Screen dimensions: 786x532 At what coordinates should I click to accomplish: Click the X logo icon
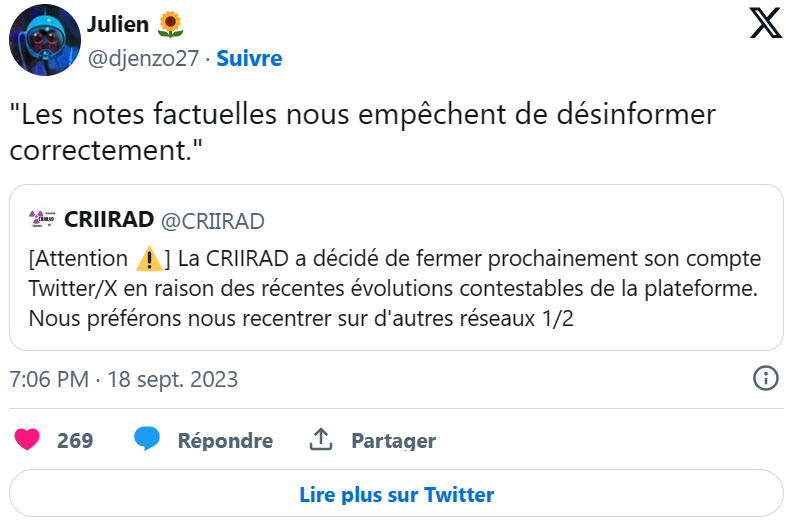coord(765,23)
